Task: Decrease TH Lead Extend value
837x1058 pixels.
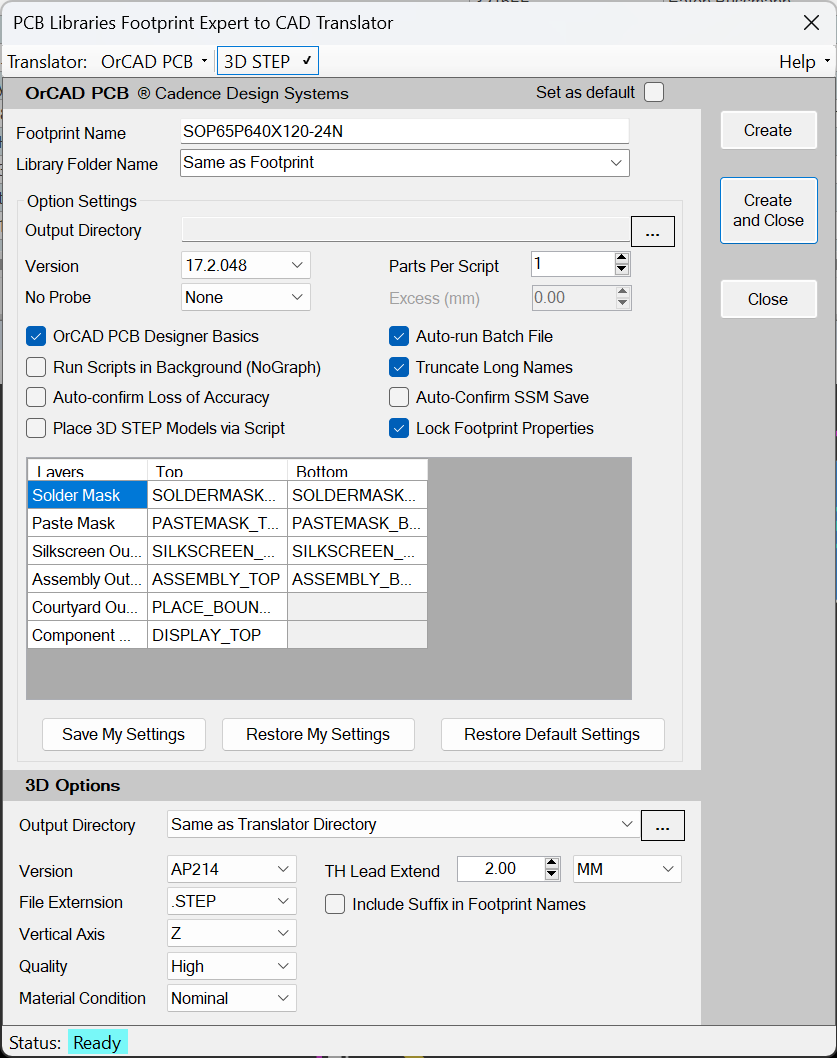Action: (552, 874)
